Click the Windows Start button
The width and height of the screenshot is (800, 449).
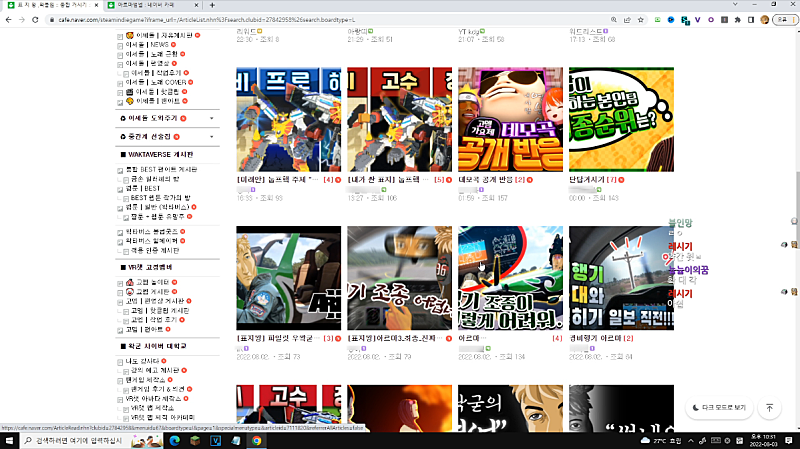click(9, 439)
